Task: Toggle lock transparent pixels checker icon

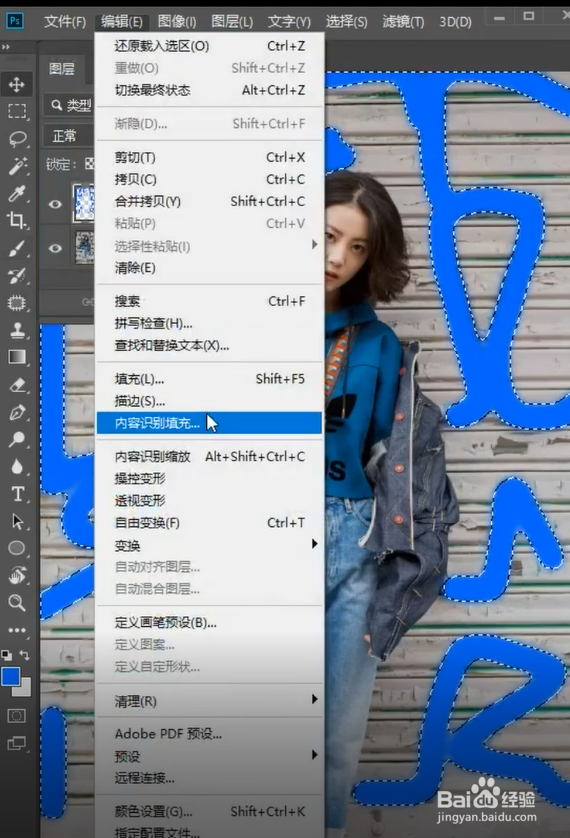Action: 89,164
